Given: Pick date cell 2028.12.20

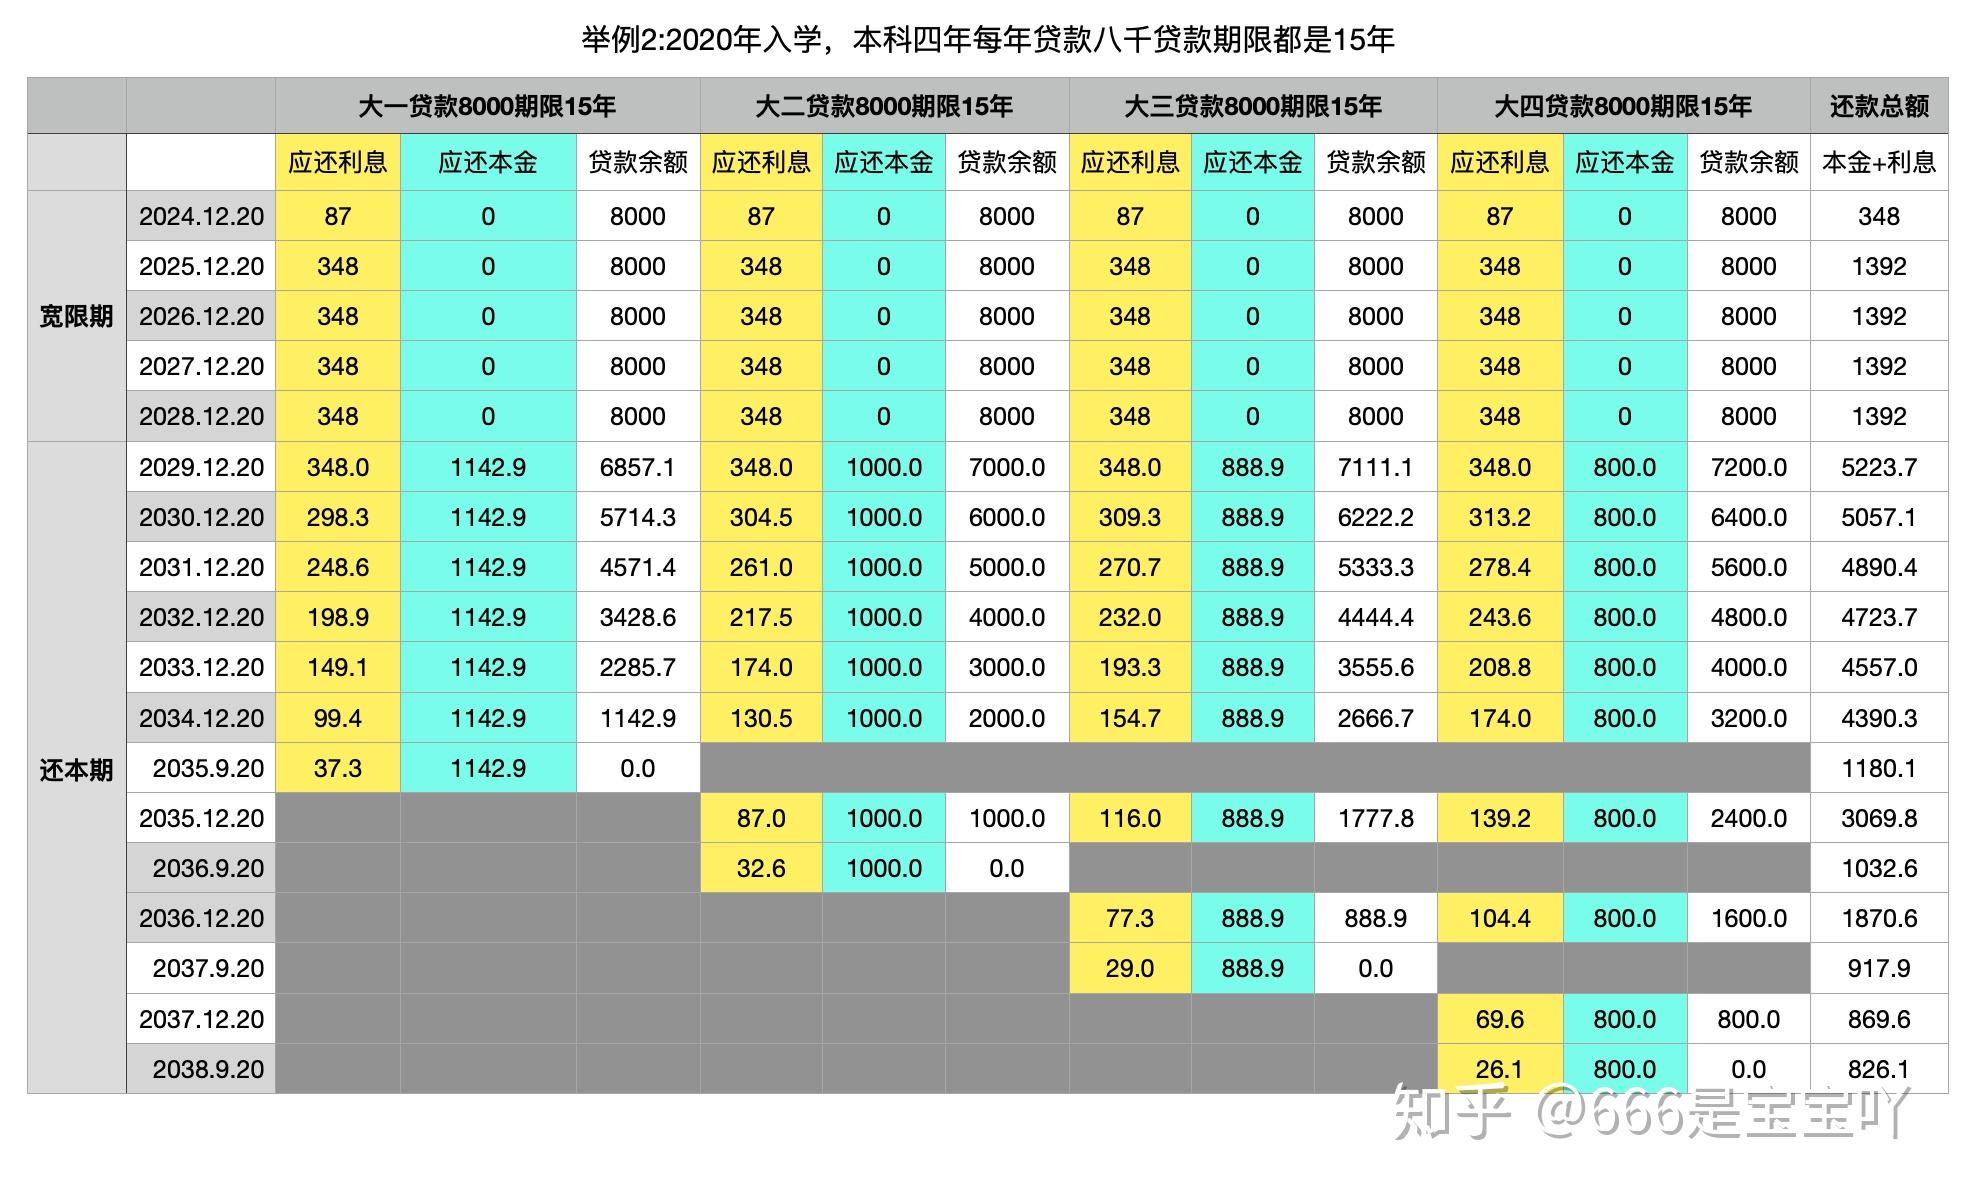Looking at the screenshot, I should 201,416.
